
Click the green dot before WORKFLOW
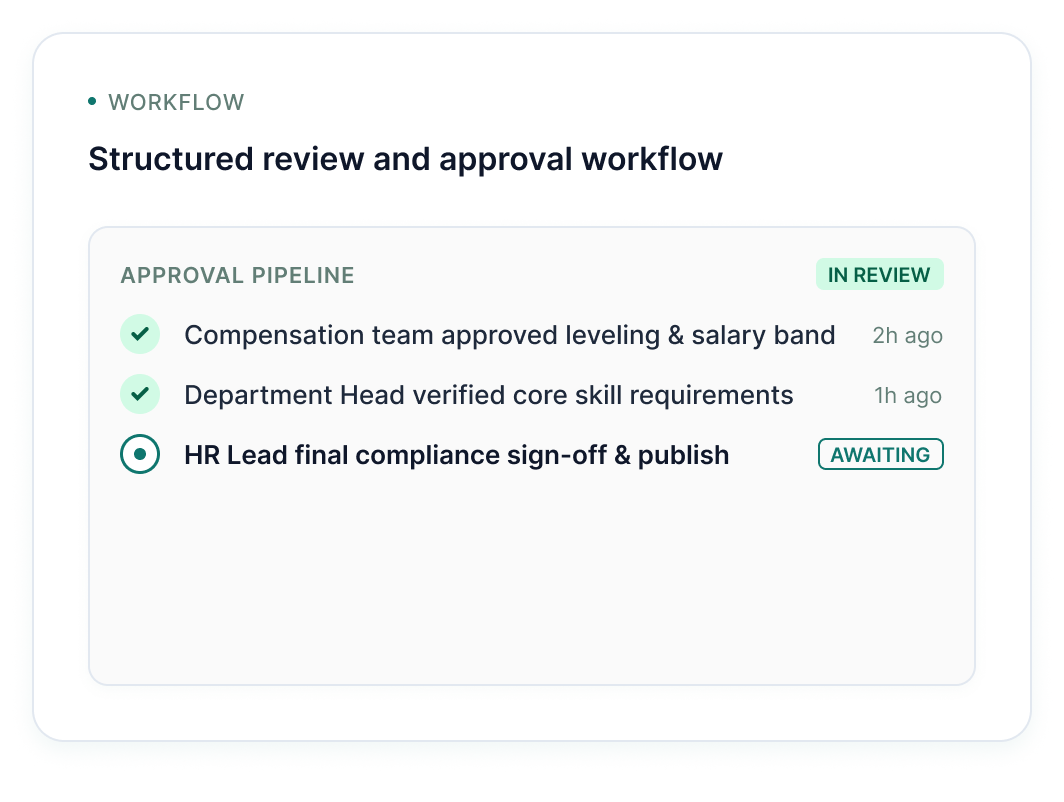coord(92,102)
